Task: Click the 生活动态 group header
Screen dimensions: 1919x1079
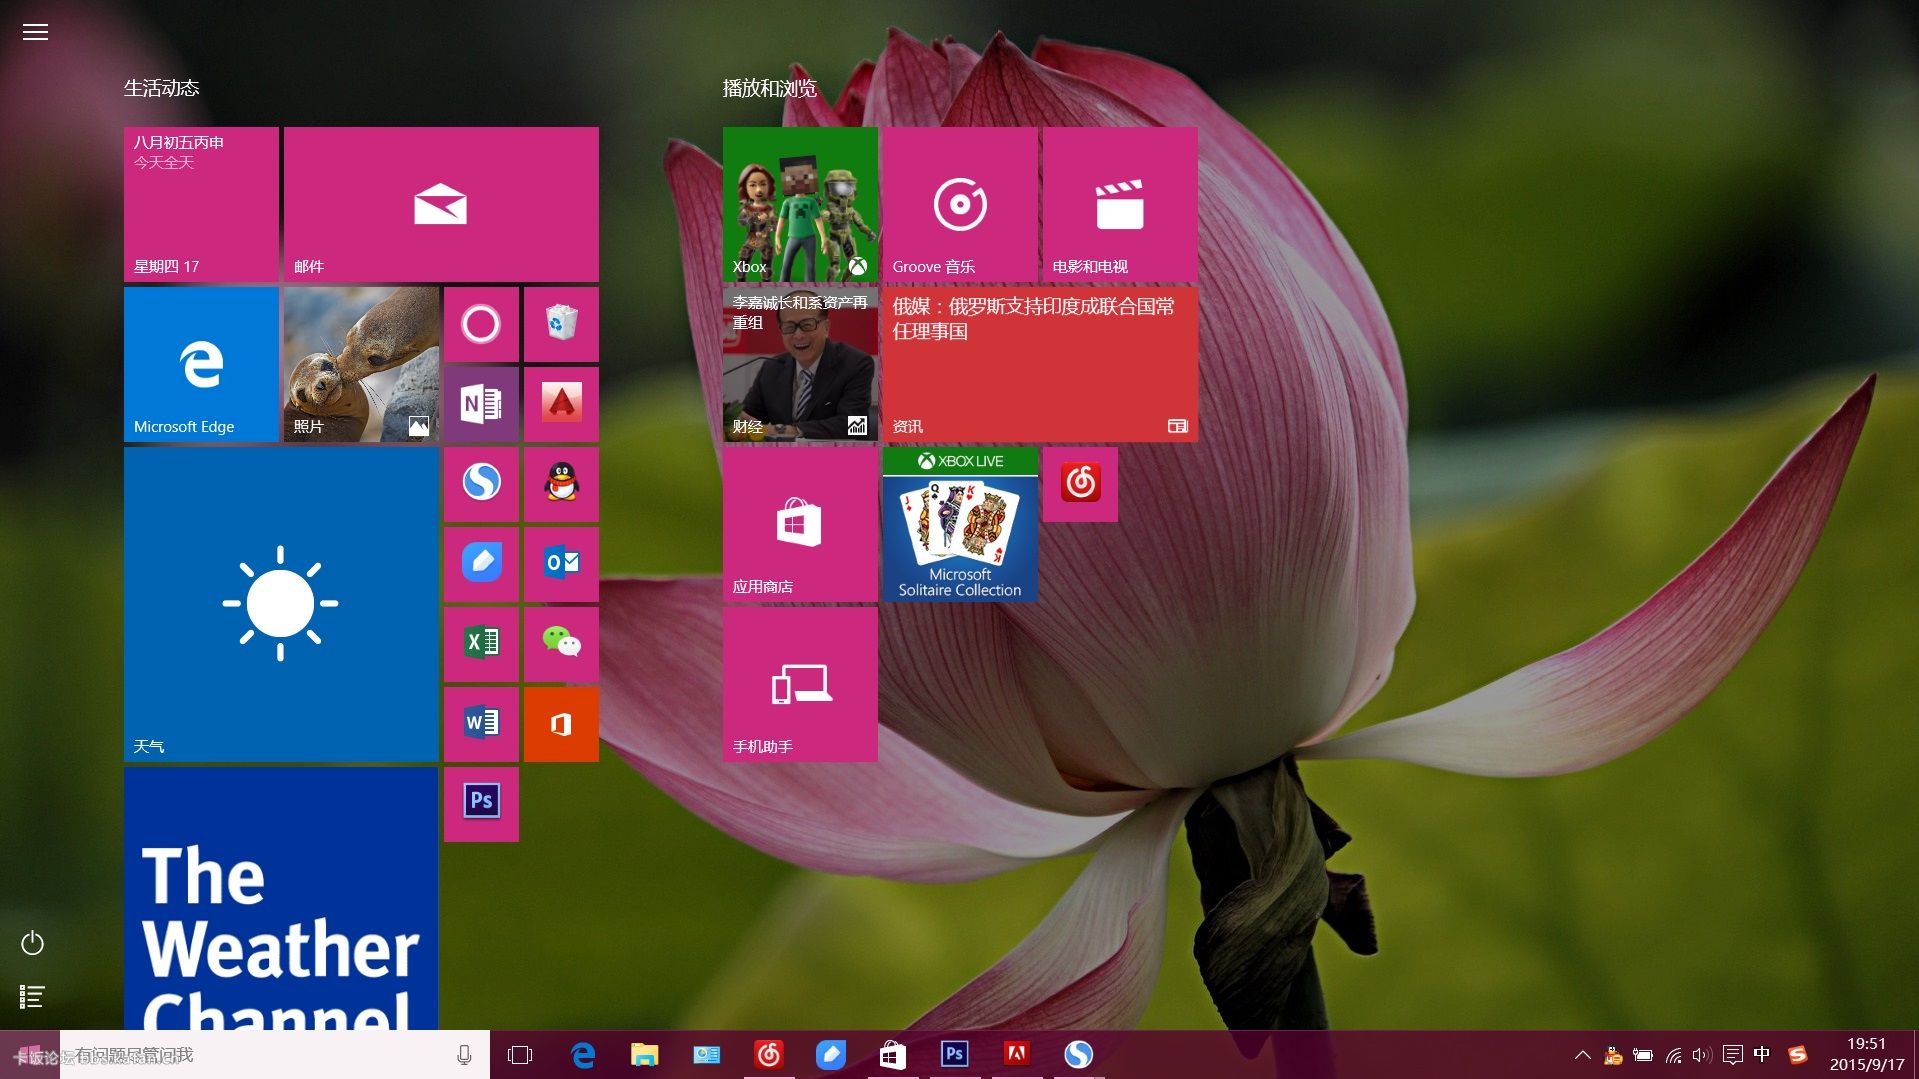Action: coord(161,88)
